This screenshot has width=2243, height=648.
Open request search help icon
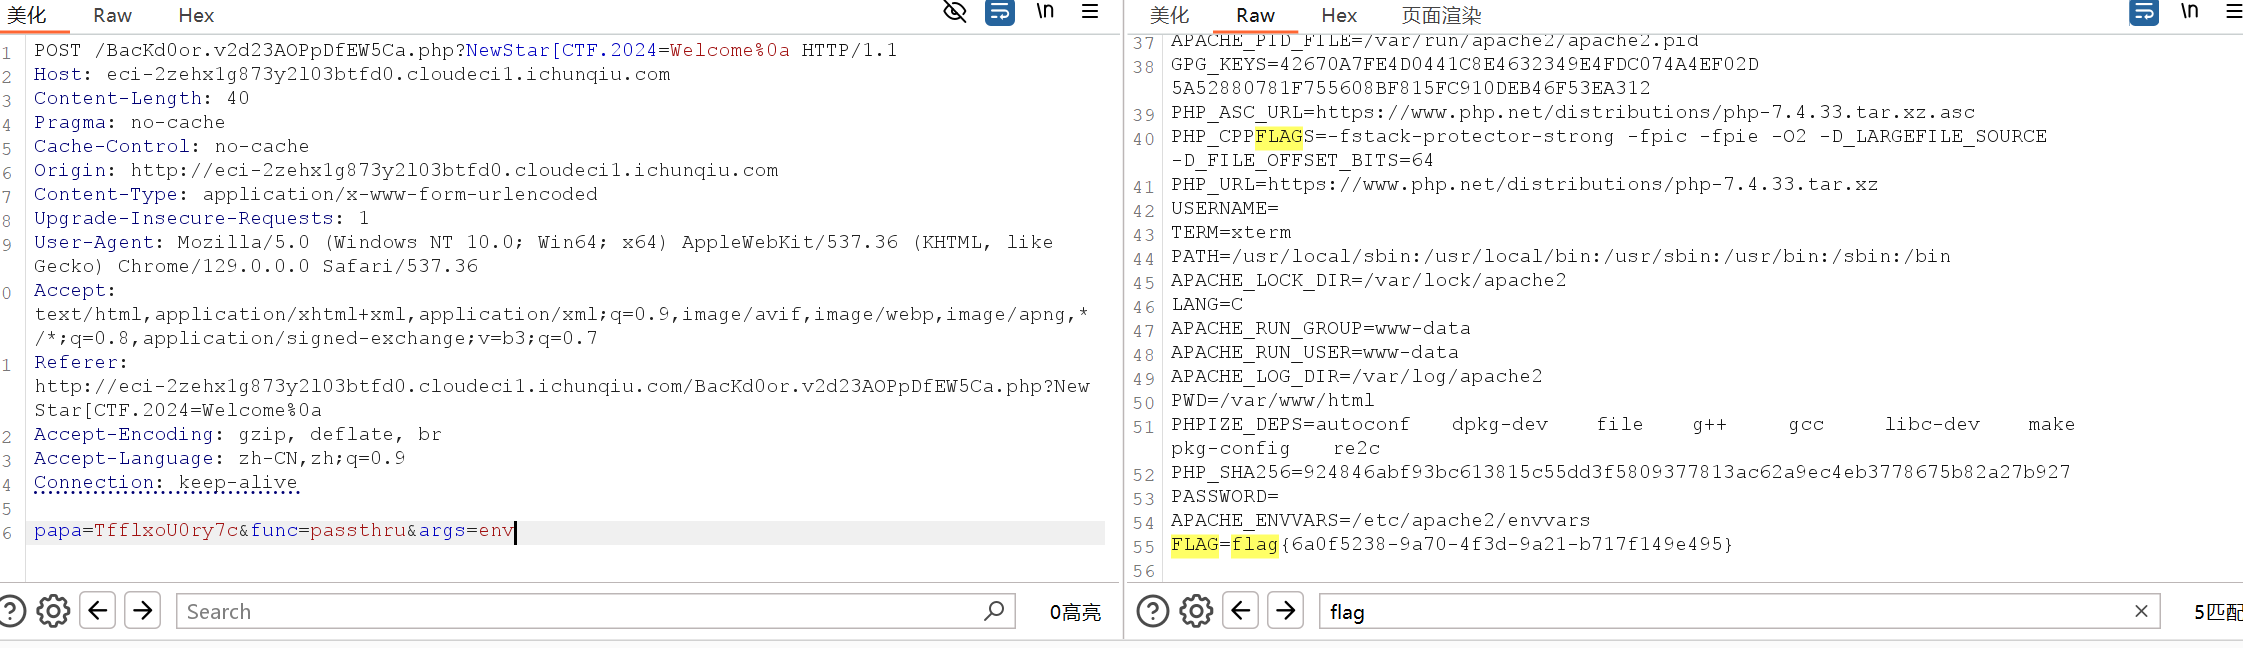pyautogui.click(x=11, y=611)
